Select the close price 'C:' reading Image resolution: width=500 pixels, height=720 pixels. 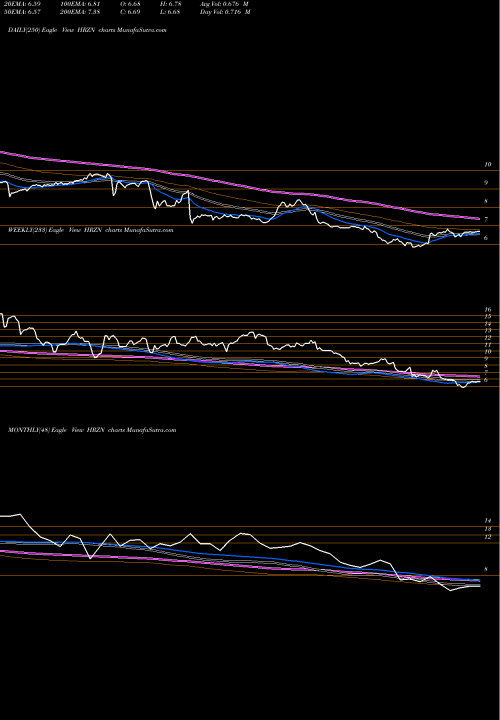(x=131, y=12)
